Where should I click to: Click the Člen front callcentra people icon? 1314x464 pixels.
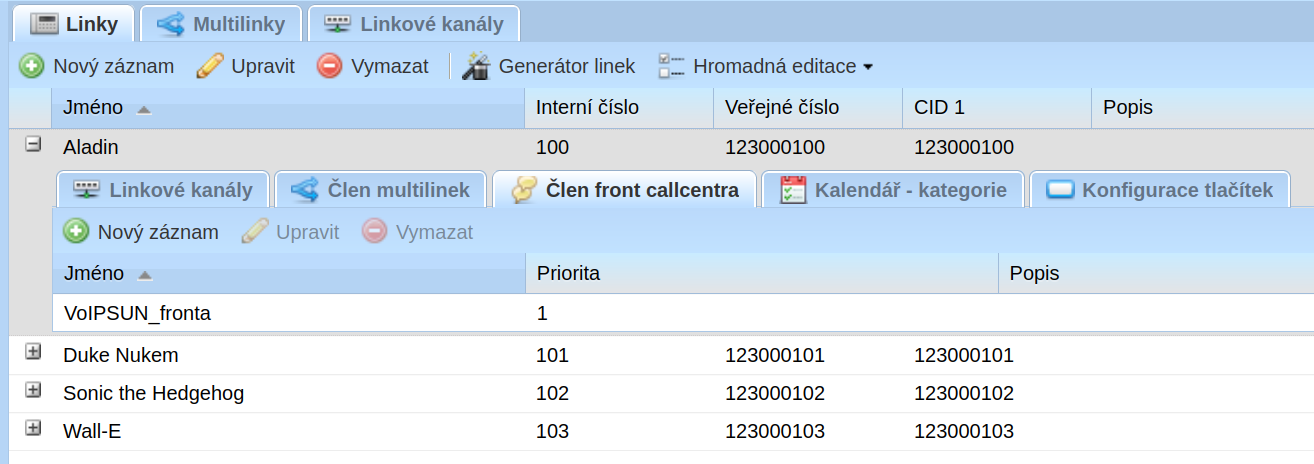(525, 190)
